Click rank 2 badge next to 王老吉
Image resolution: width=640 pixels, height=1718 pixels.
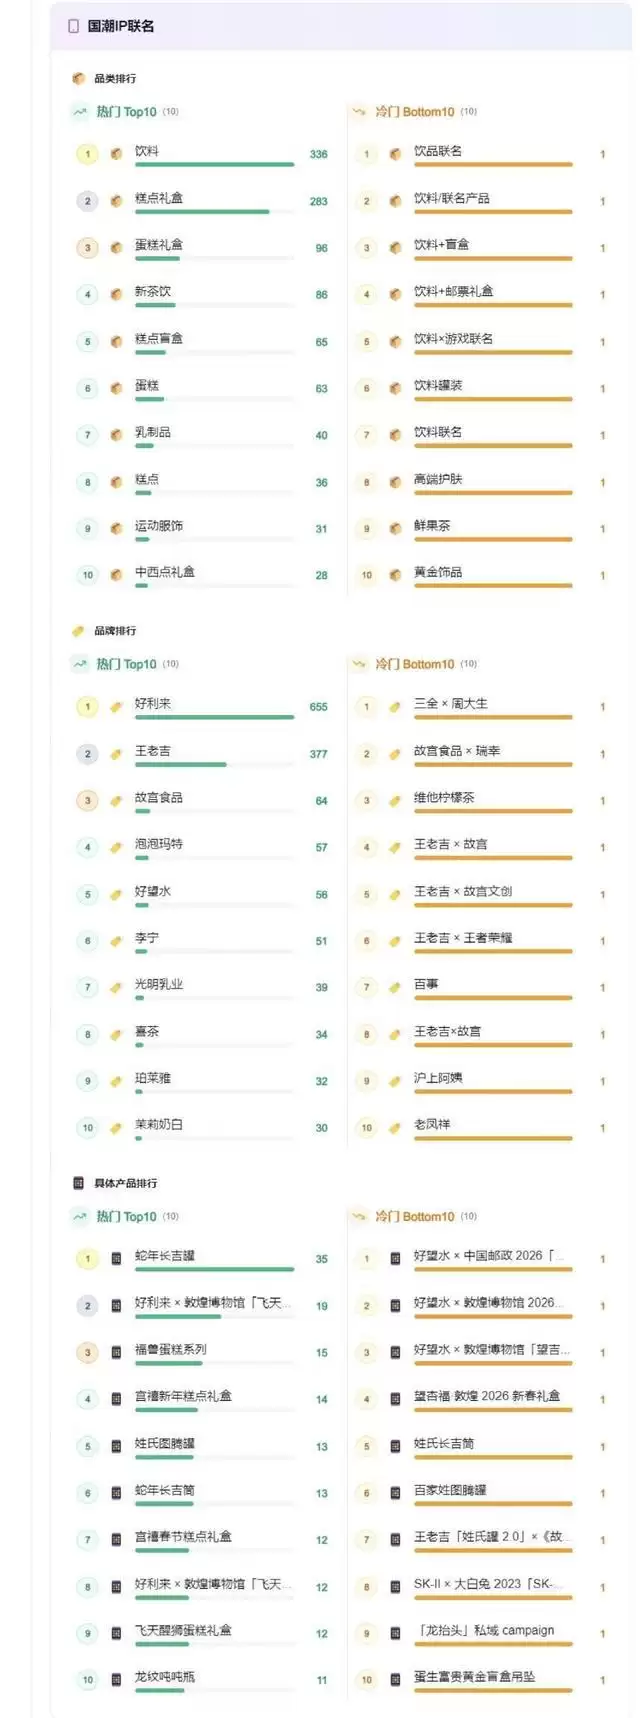(87, 754)
